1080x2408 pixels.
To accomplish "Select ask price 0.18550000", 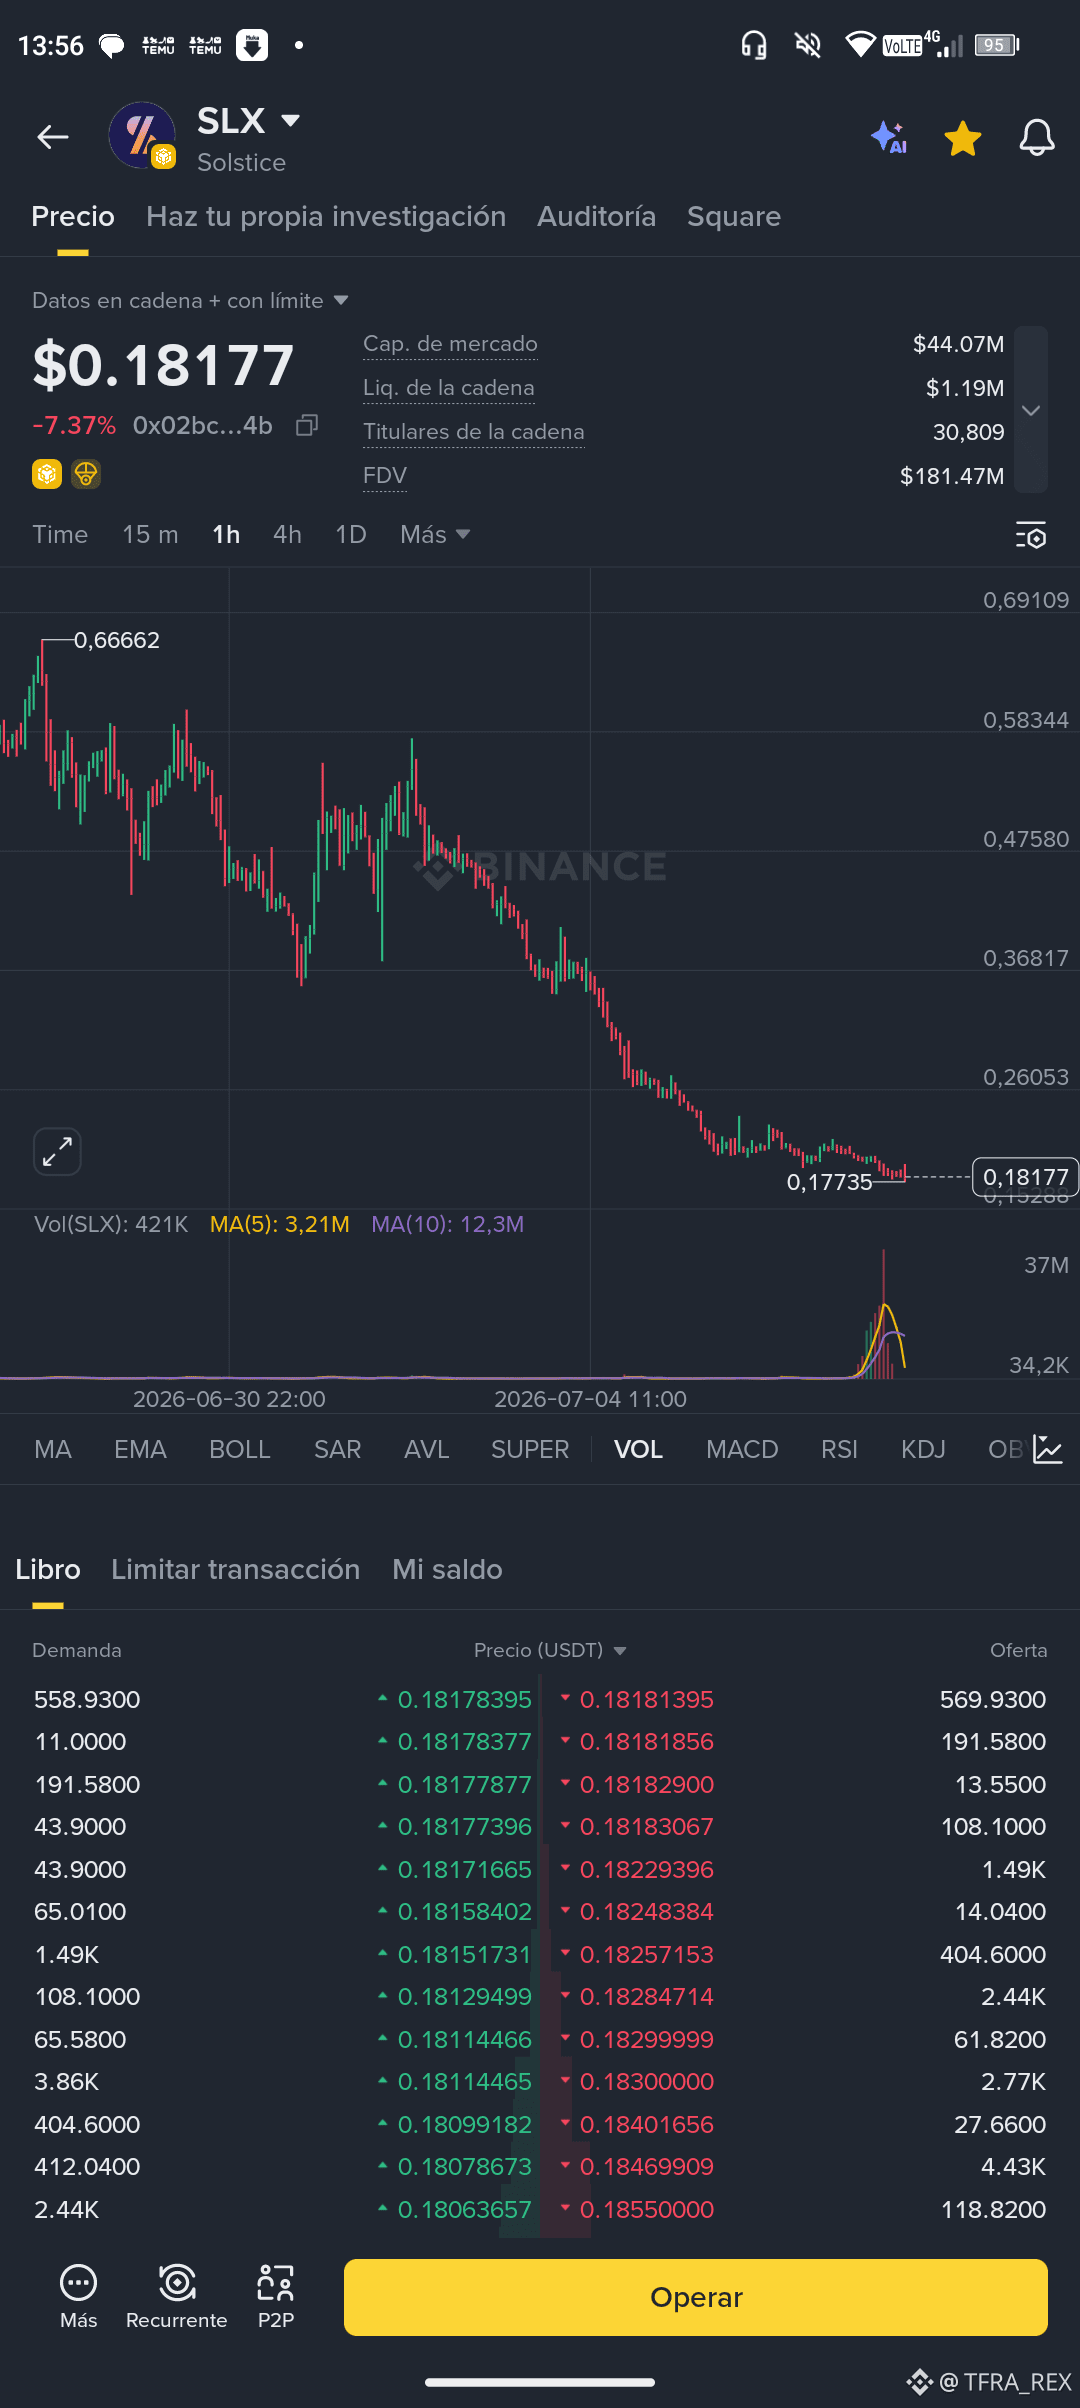I will pyautogui.click(x=647, y=2209).
